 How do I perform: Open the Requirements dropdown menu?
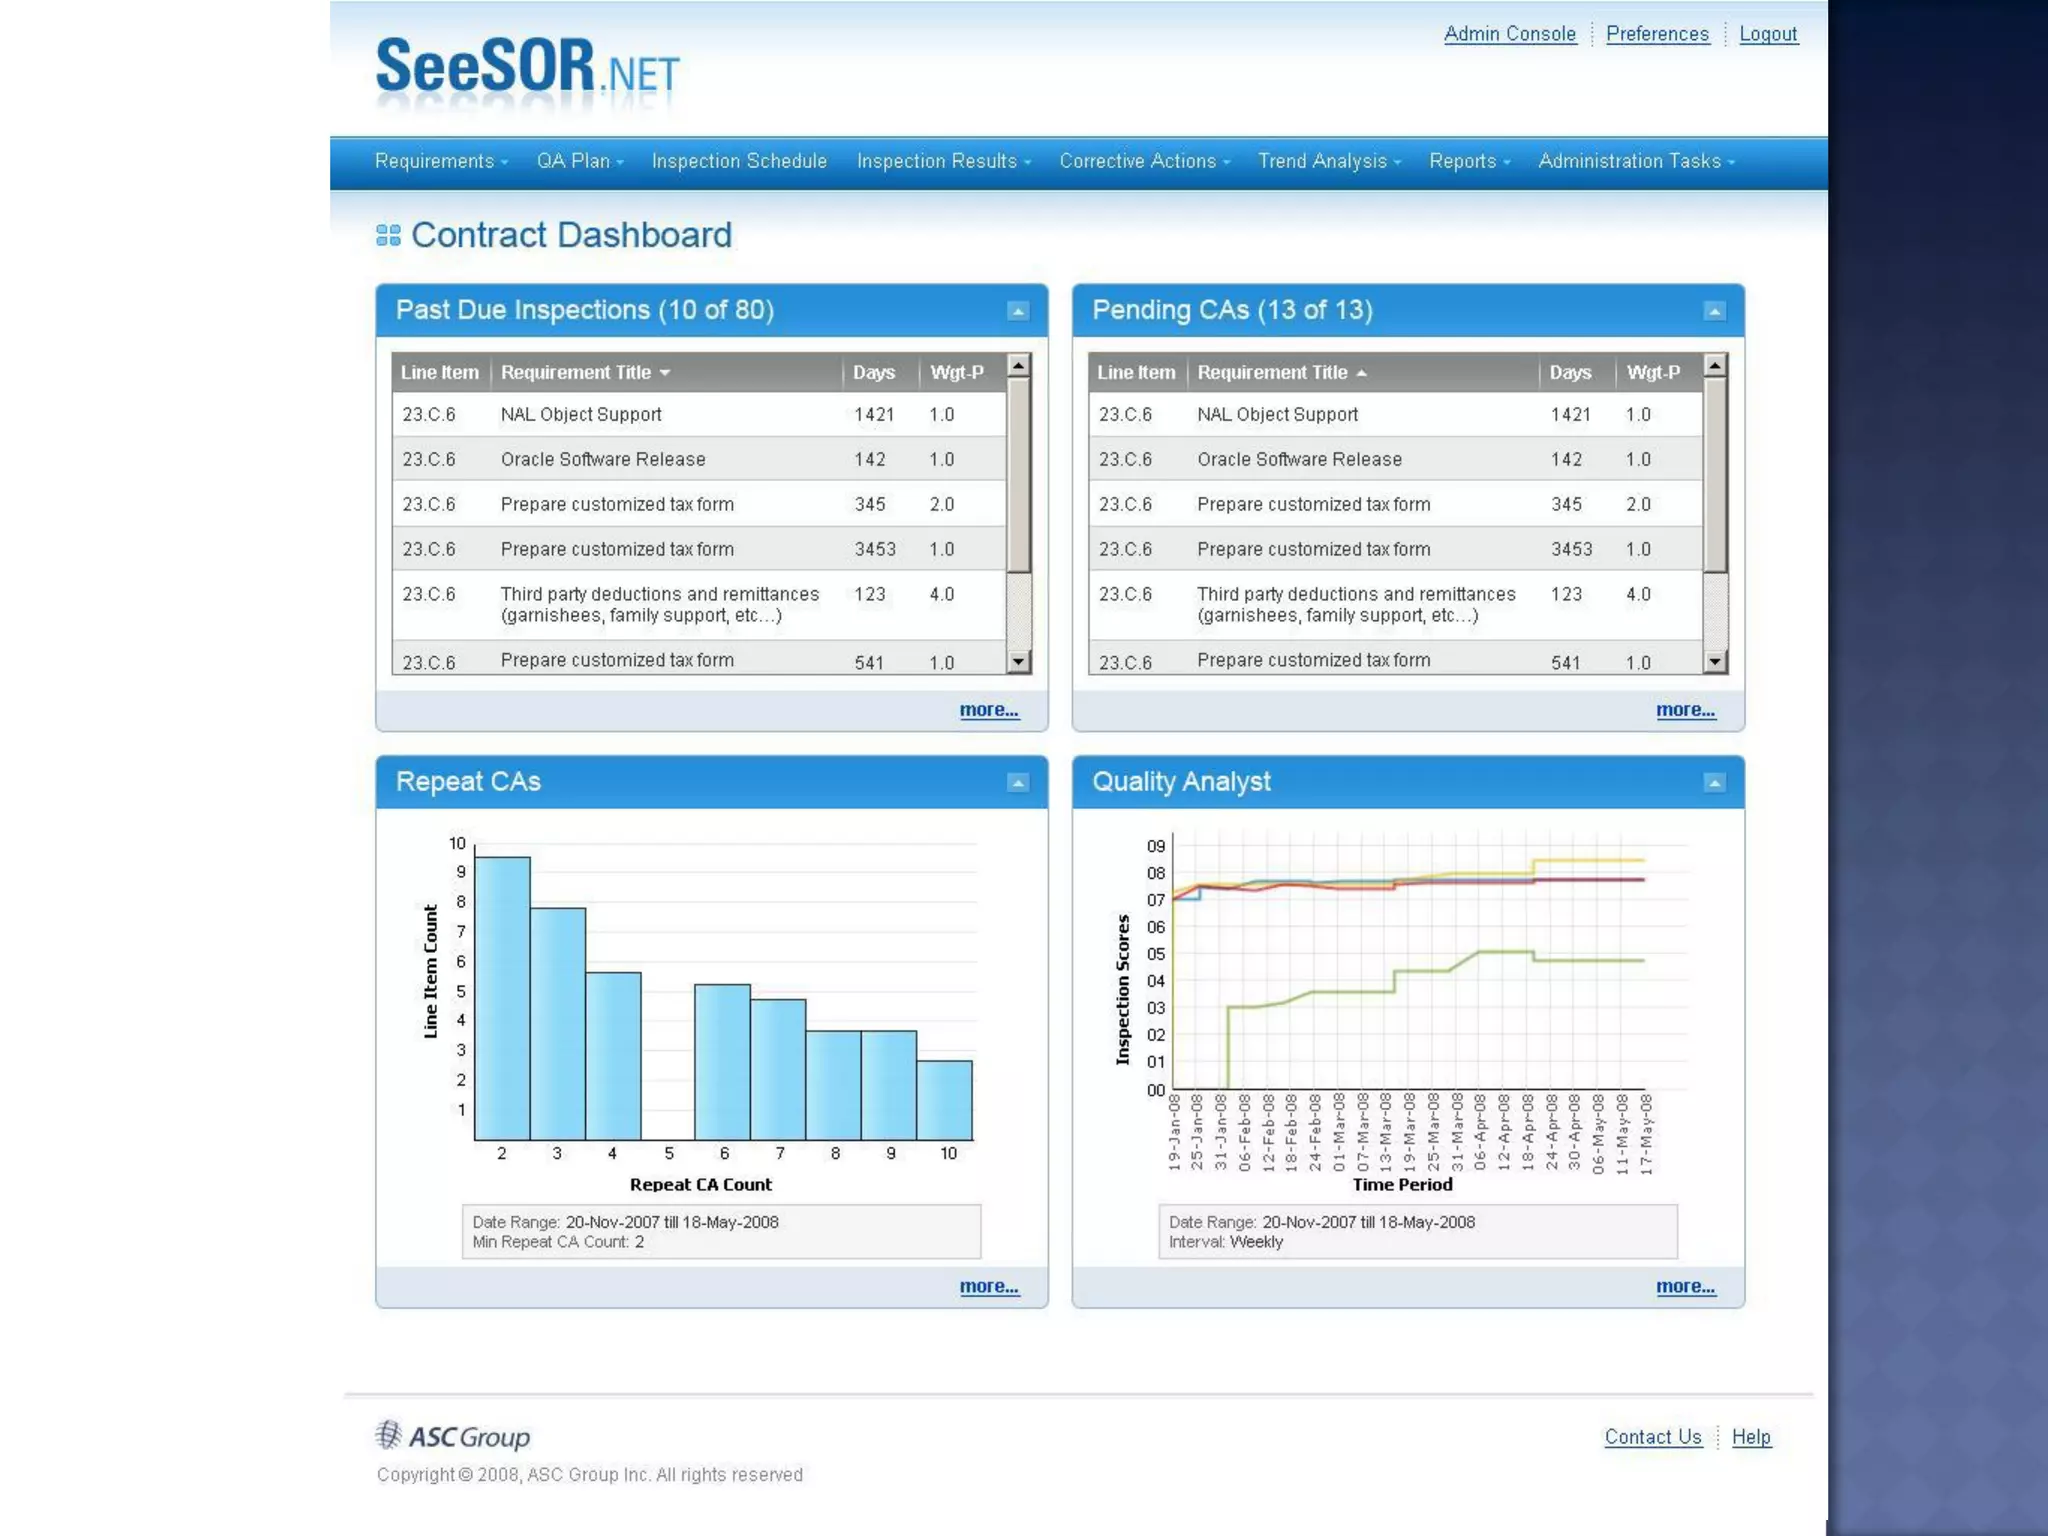[441, 162]
